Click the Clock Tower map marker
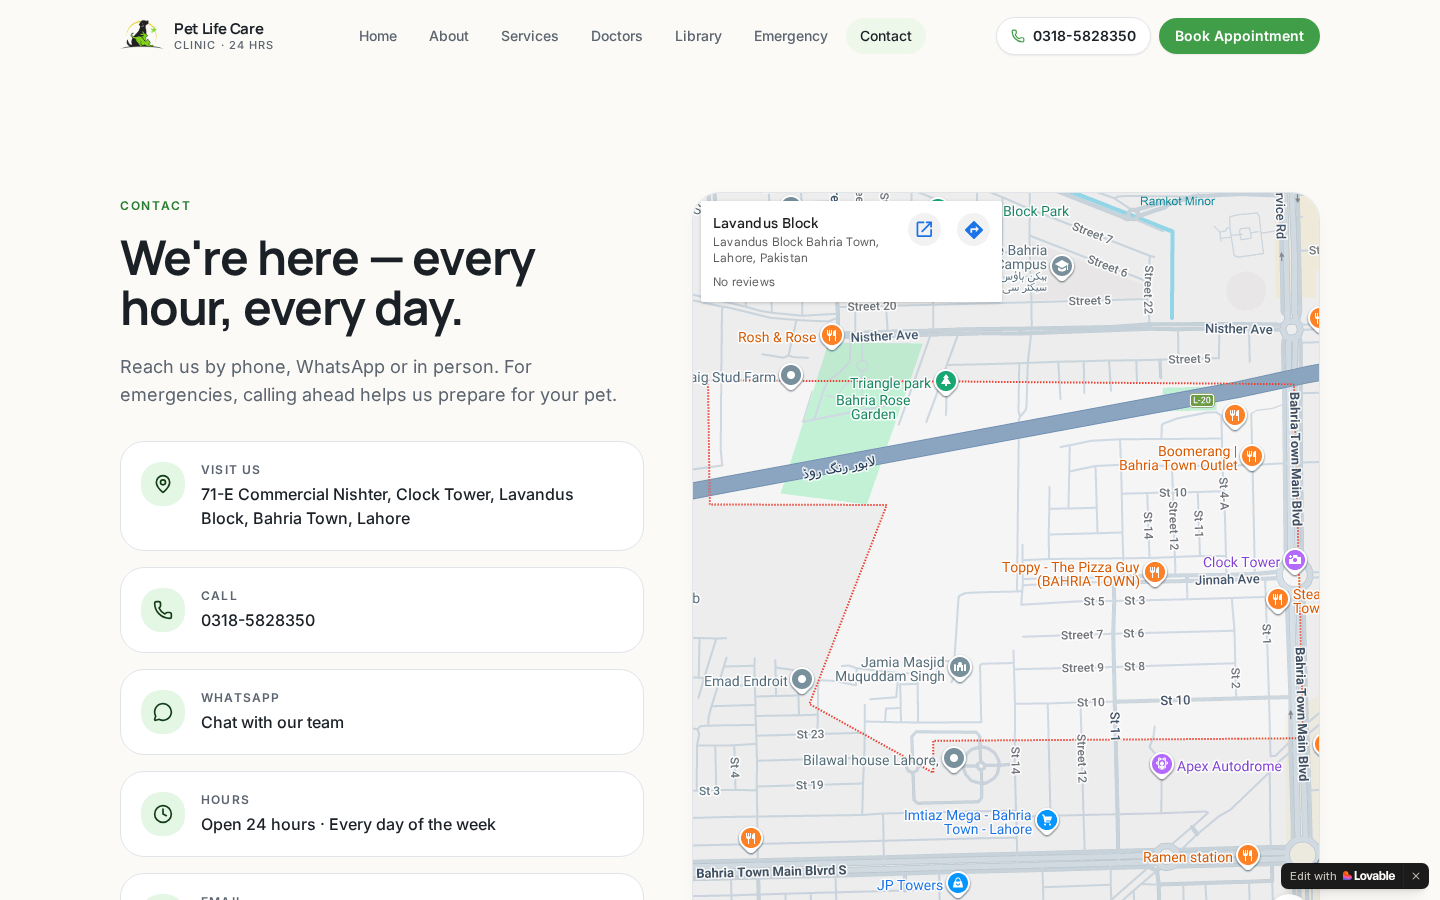The width and height of the screenshot is (1440, 900). [x=1295, y=561]
